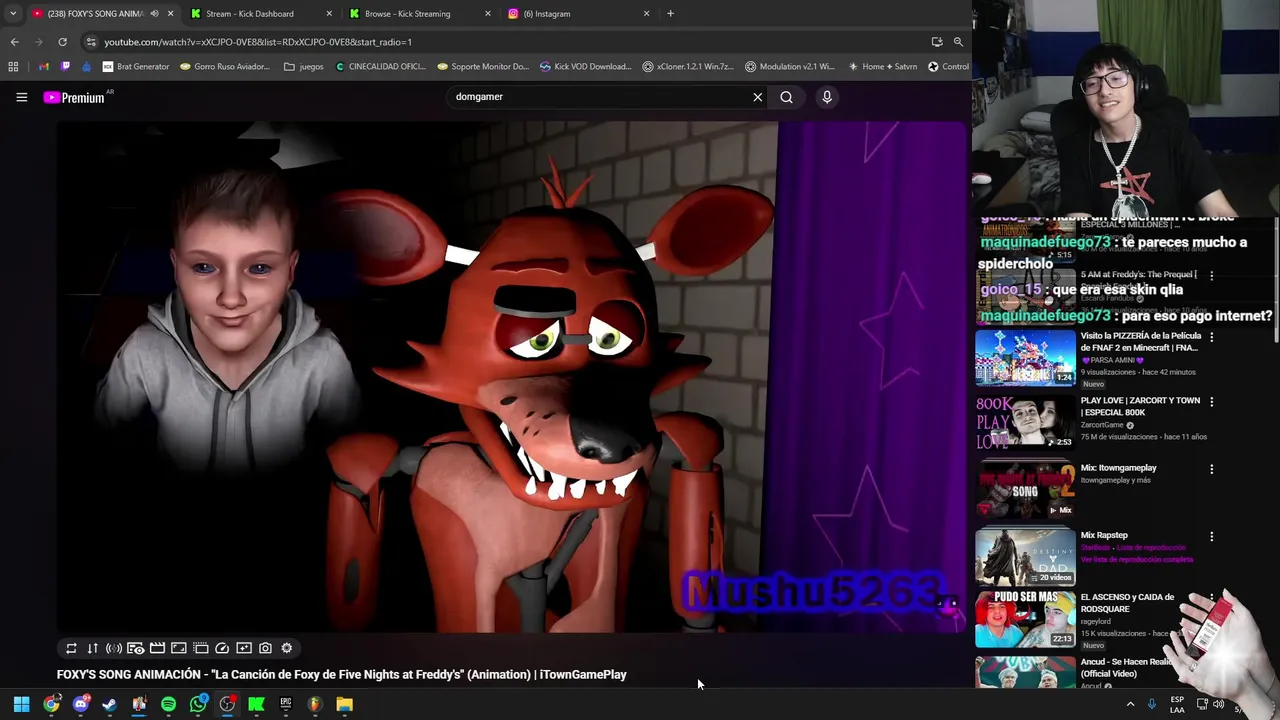Screen dimensions: 1280x720
Task: Open Steam from the taskbar
Action: [x=109, y=704]
